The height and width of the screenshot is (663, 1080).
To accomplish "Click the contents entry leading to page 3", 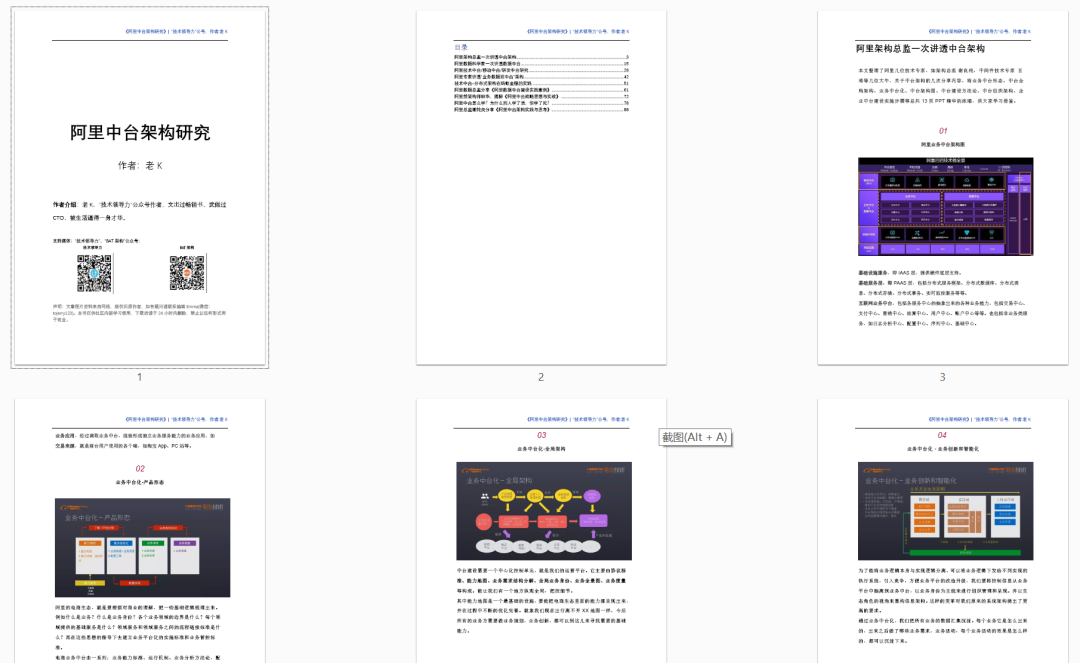I will click(541, 57).
